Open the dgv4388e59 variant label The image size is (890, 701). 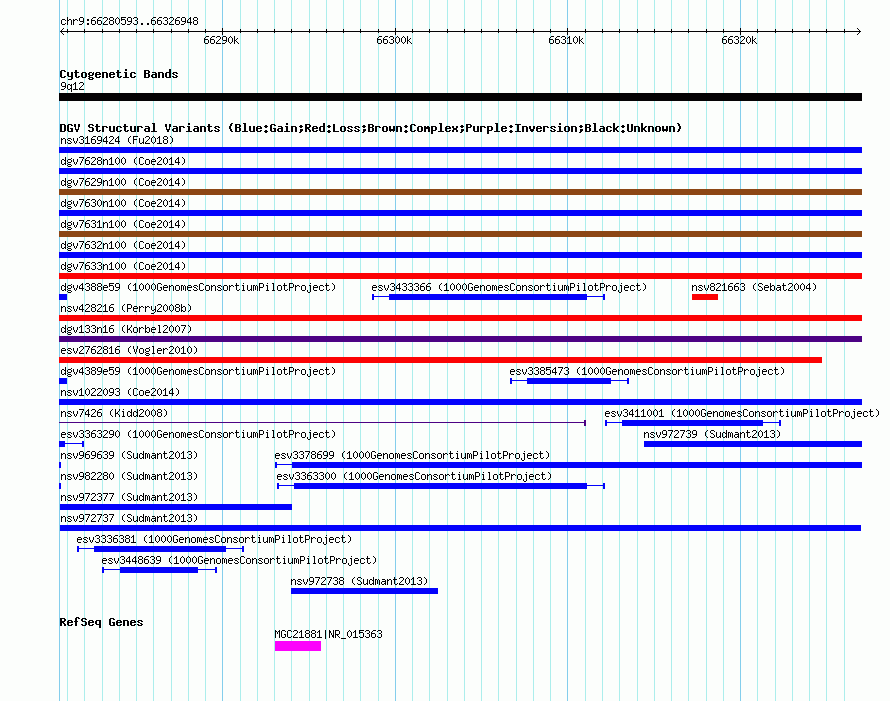(198, 287)
